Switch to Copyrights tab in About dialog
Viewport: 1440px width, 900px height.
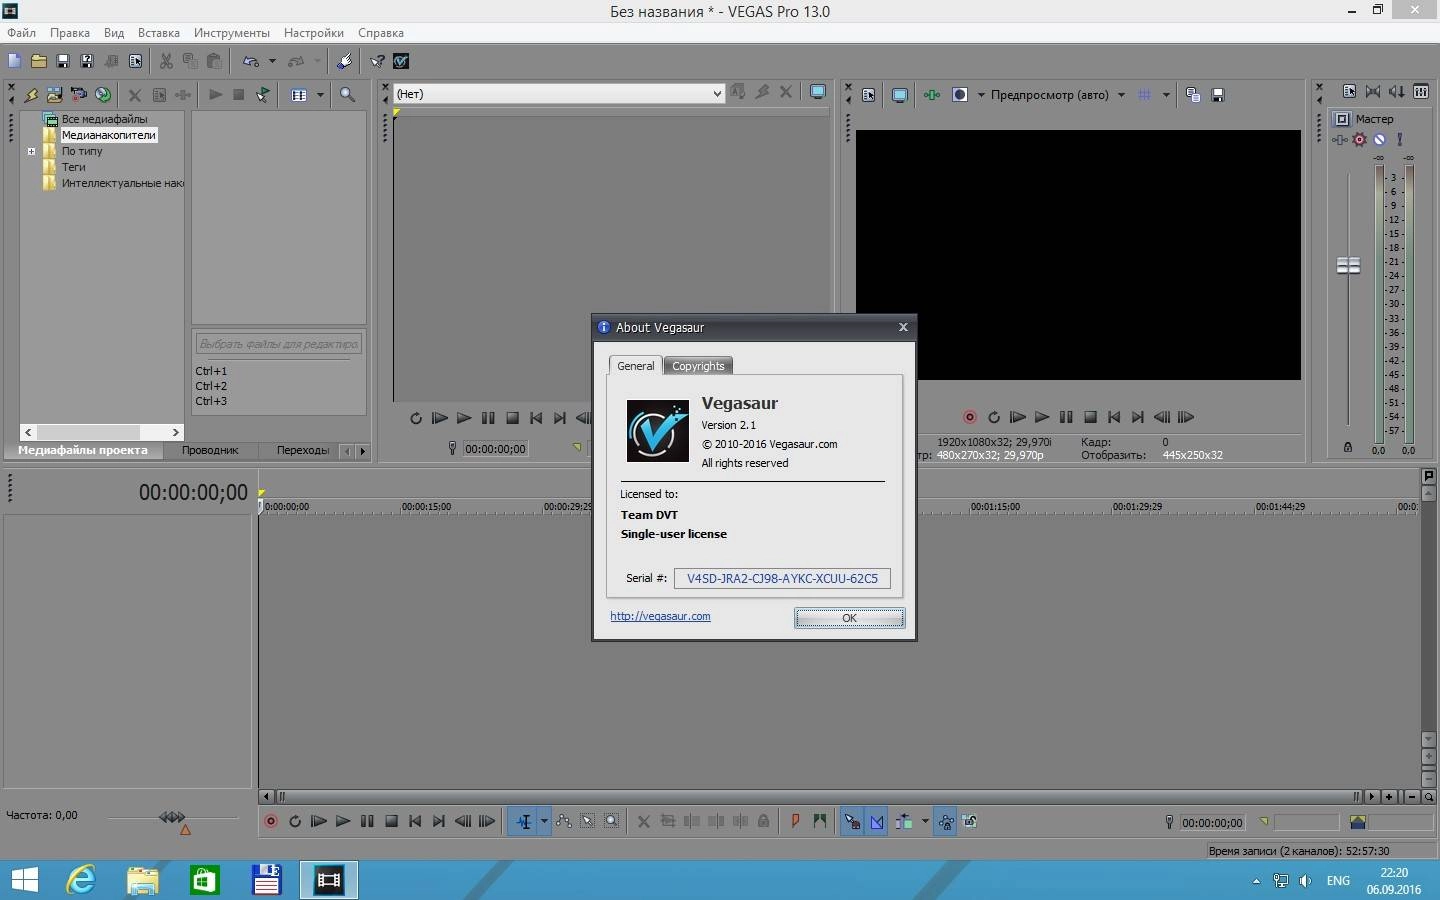click(698, 366)
